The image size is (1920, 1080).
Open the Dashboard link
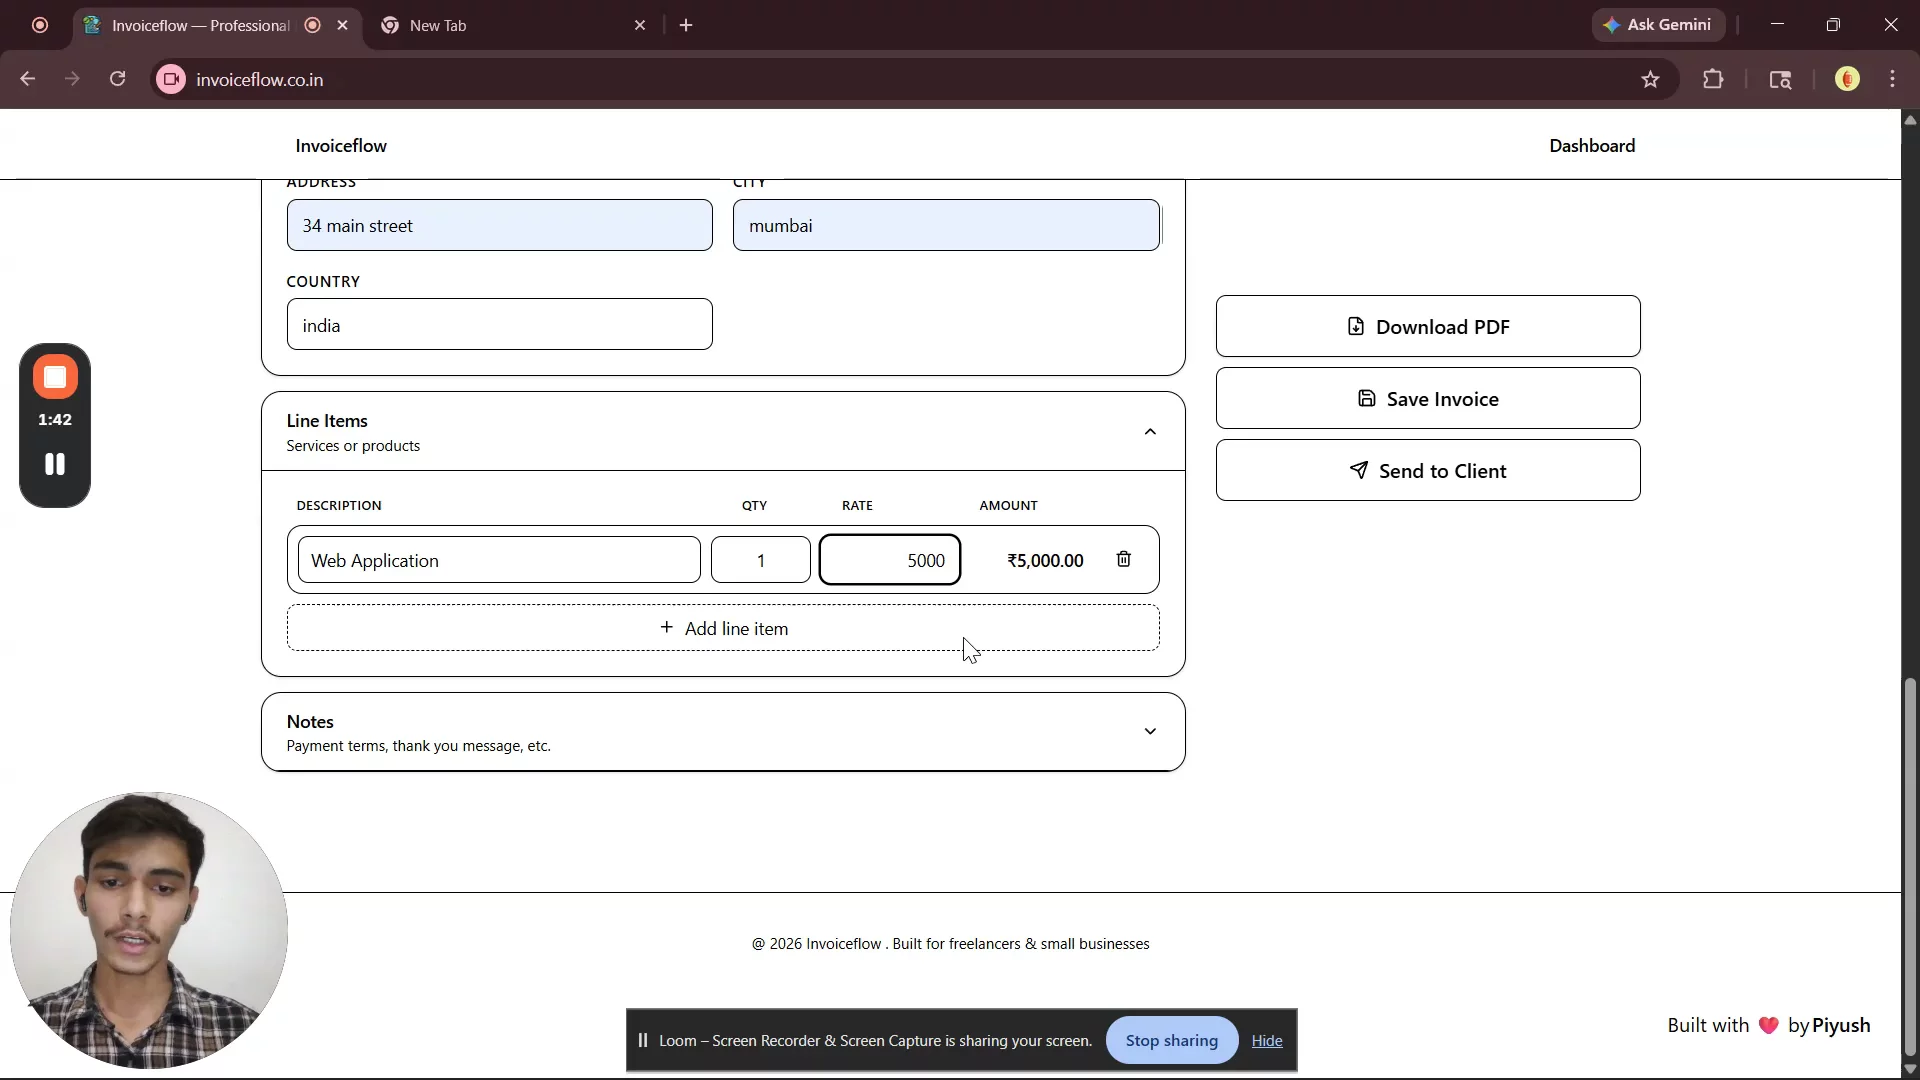[1592, 146]
